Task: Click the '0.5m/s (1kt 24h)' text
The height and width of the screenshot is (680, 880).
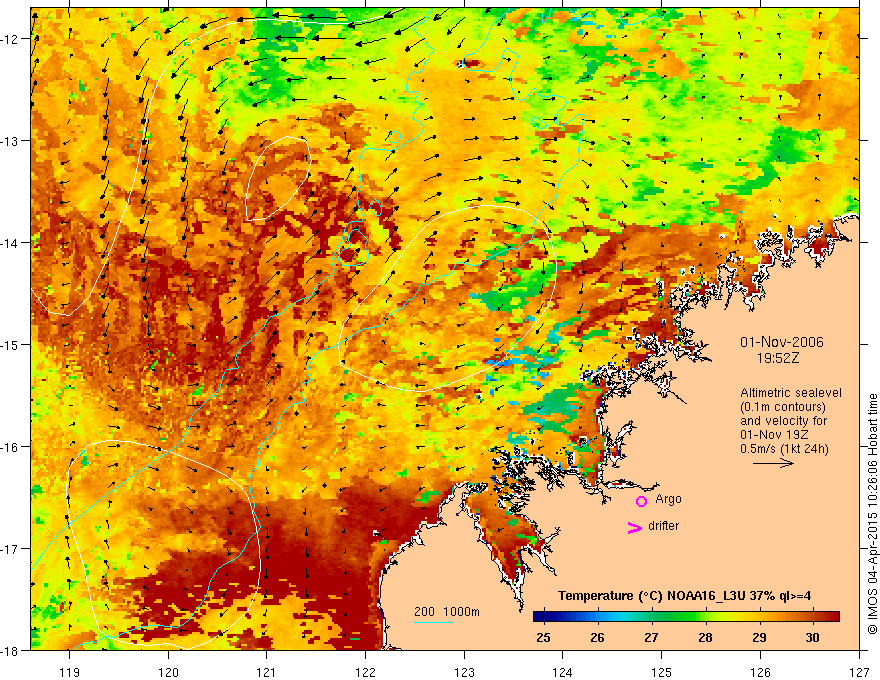Action: coord(784,449)
